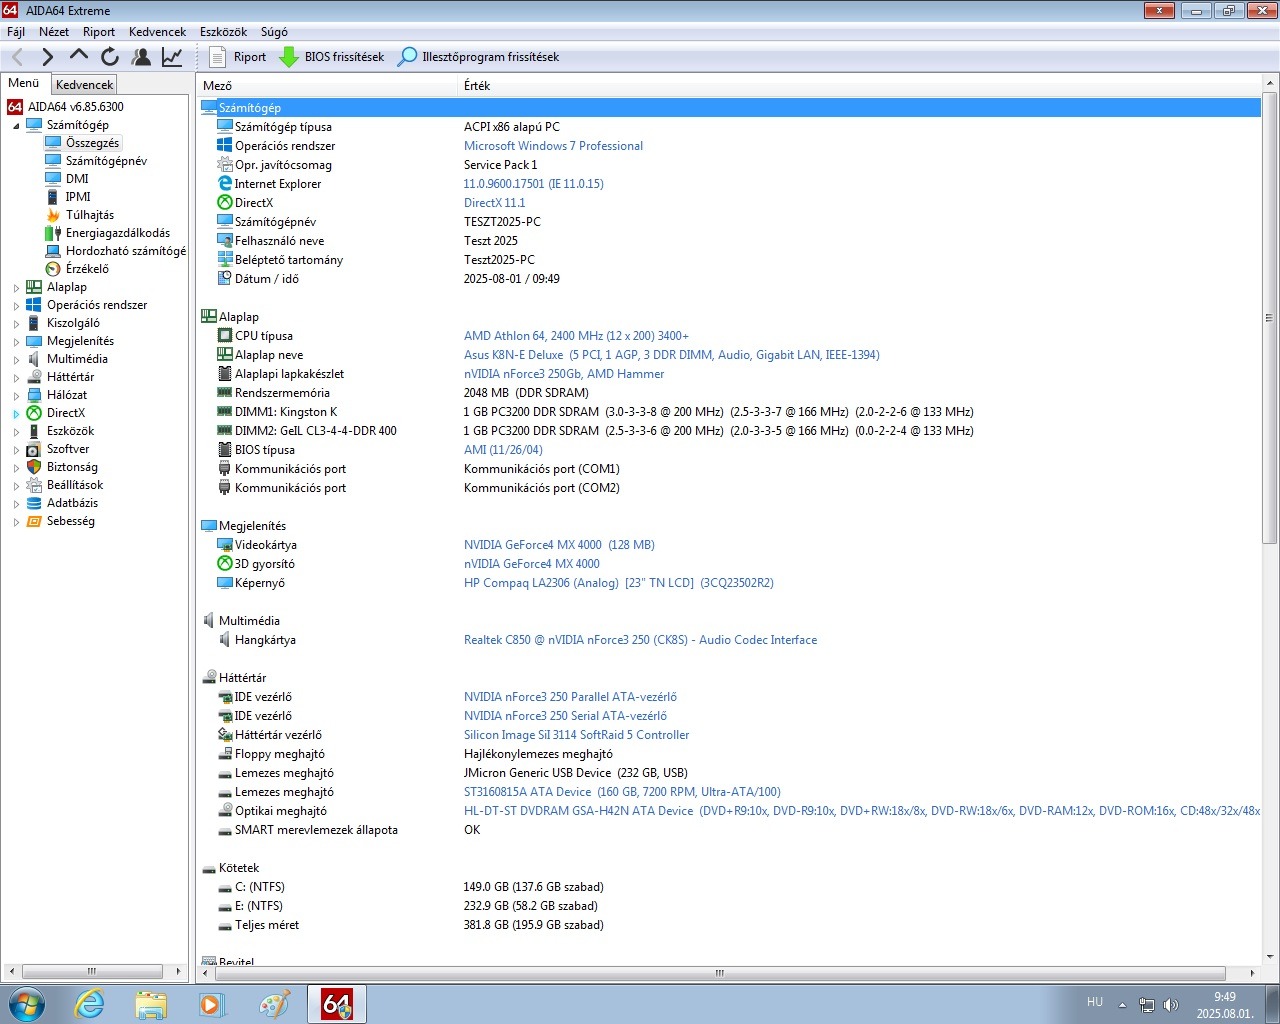Expand the Alaplap tree node
The height and width of the screenshot is (1024, 1280).
tap(16, 288)
